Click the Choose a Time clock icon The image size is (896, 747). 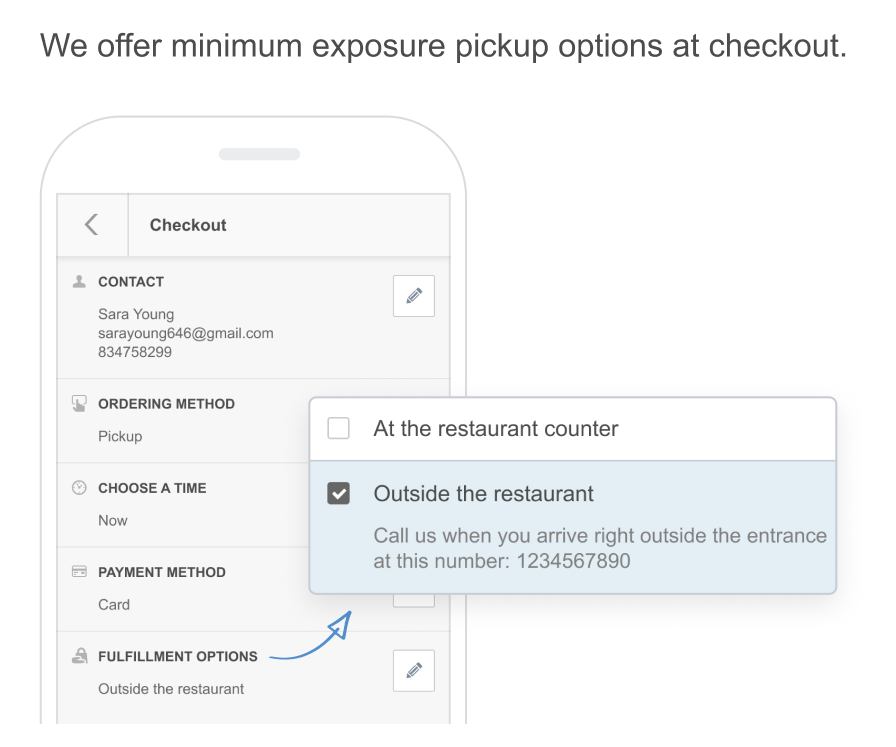pos(79,488)
